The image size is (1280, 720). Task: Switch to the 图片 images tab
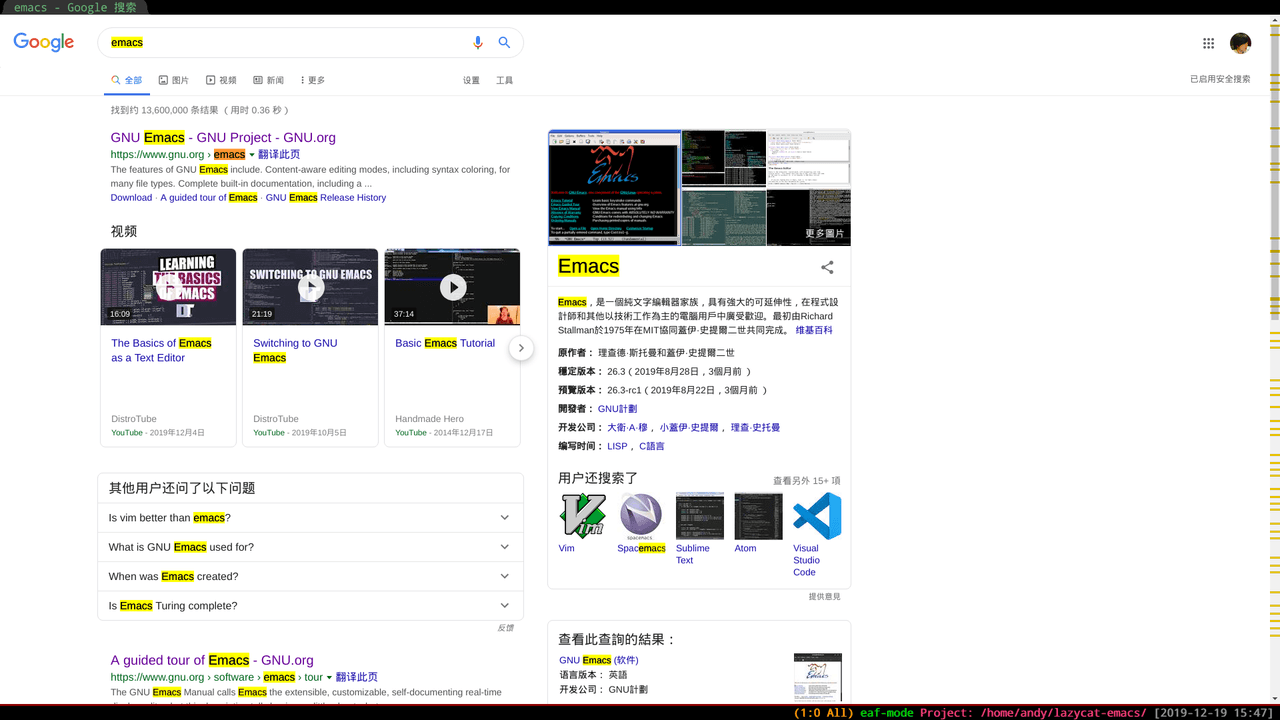pyautogui.click(x=173, y=80)
